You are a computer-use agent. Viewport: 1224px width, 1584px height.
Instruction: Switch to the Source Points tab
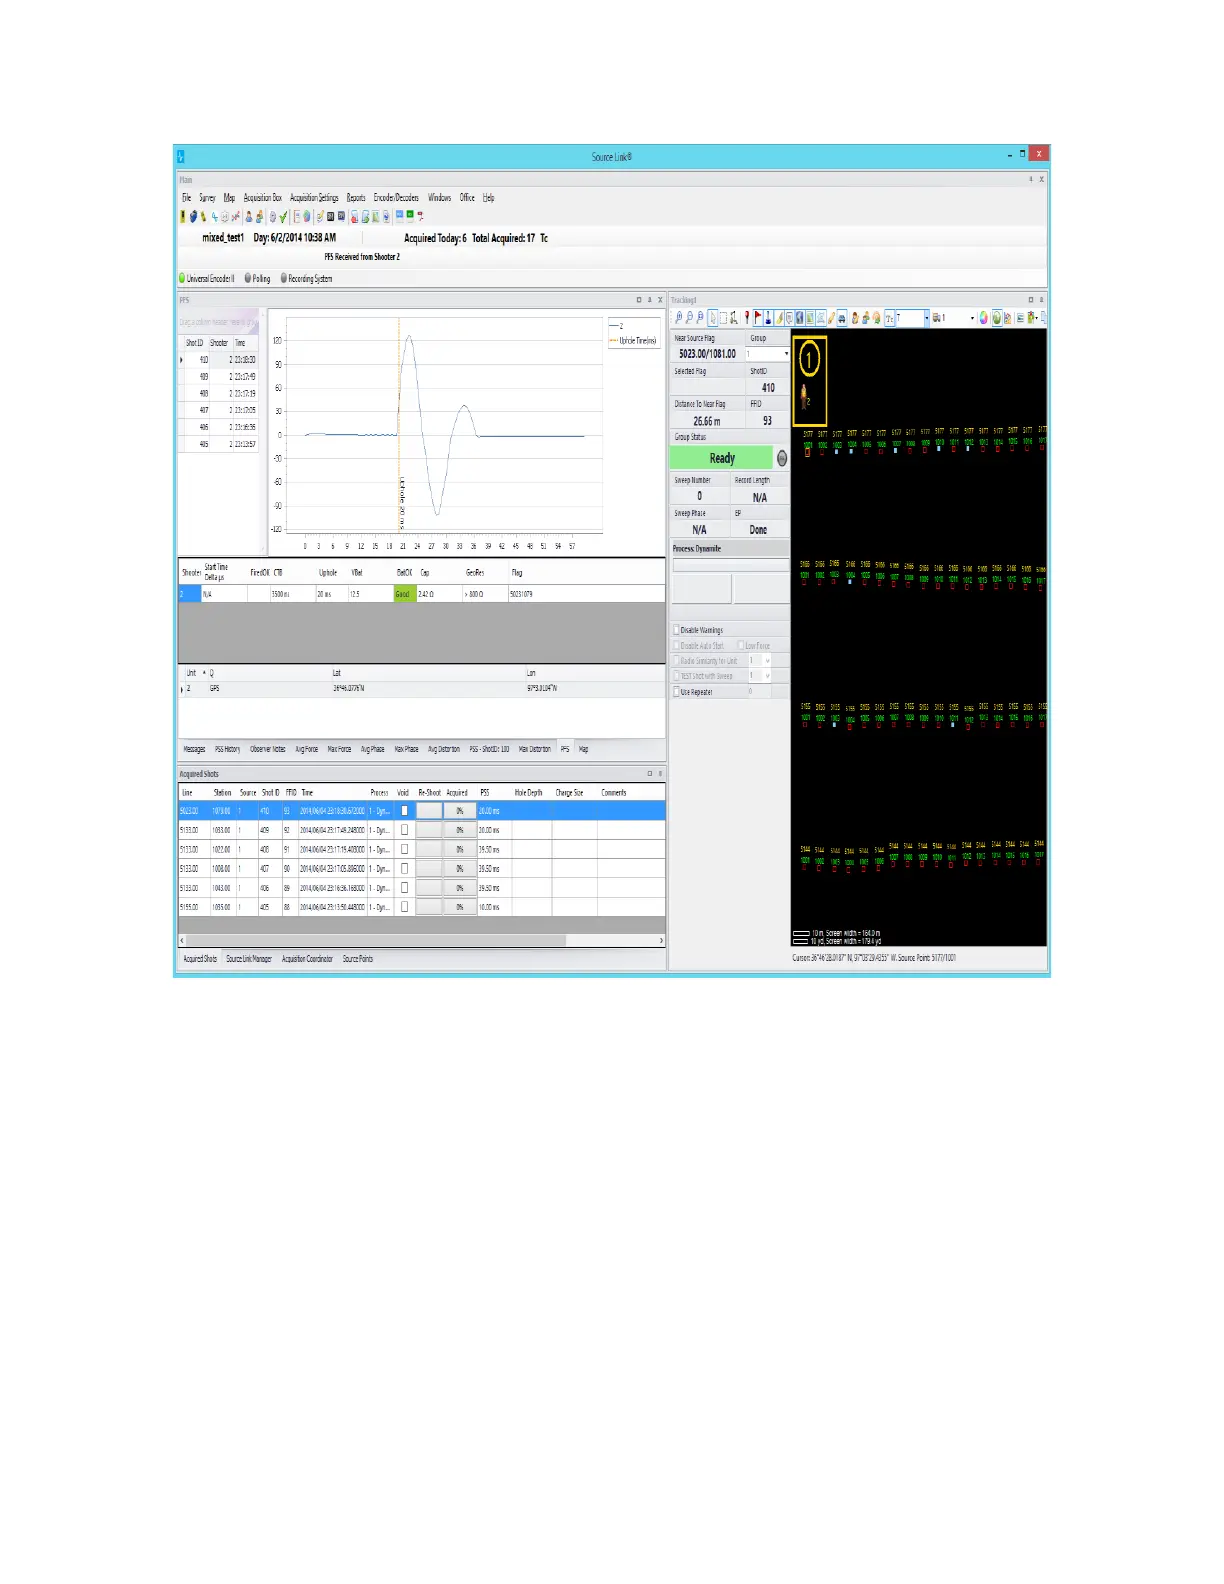(358, 959)
